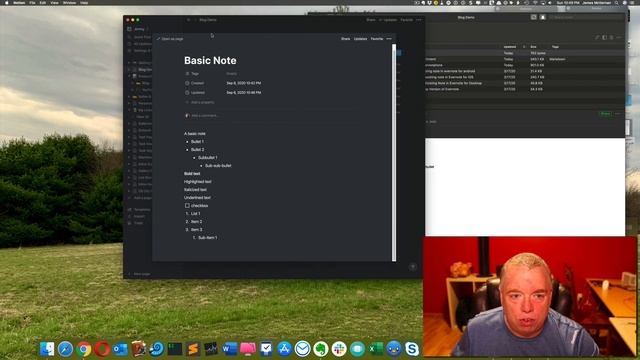Open Slack from the Dock

339,349
